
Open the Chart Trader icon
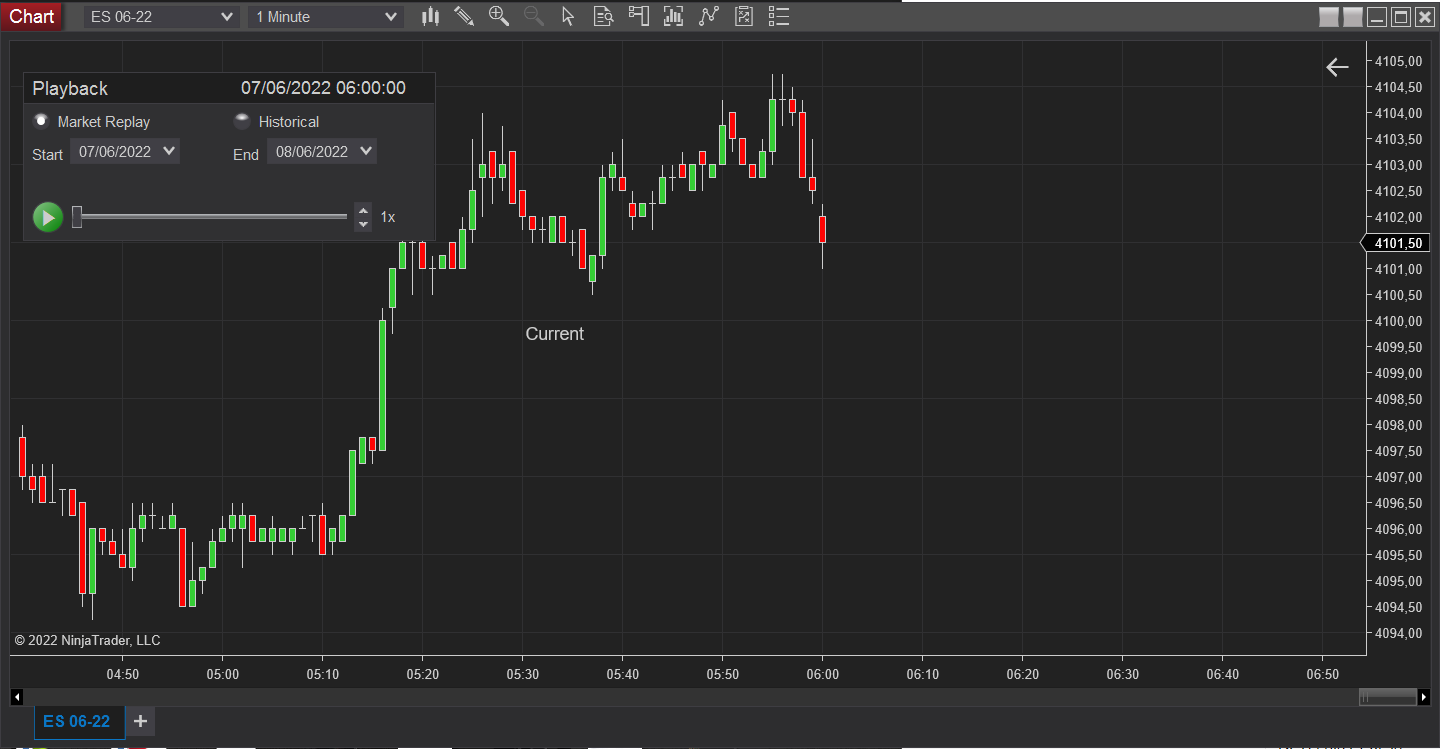[638, 16]
